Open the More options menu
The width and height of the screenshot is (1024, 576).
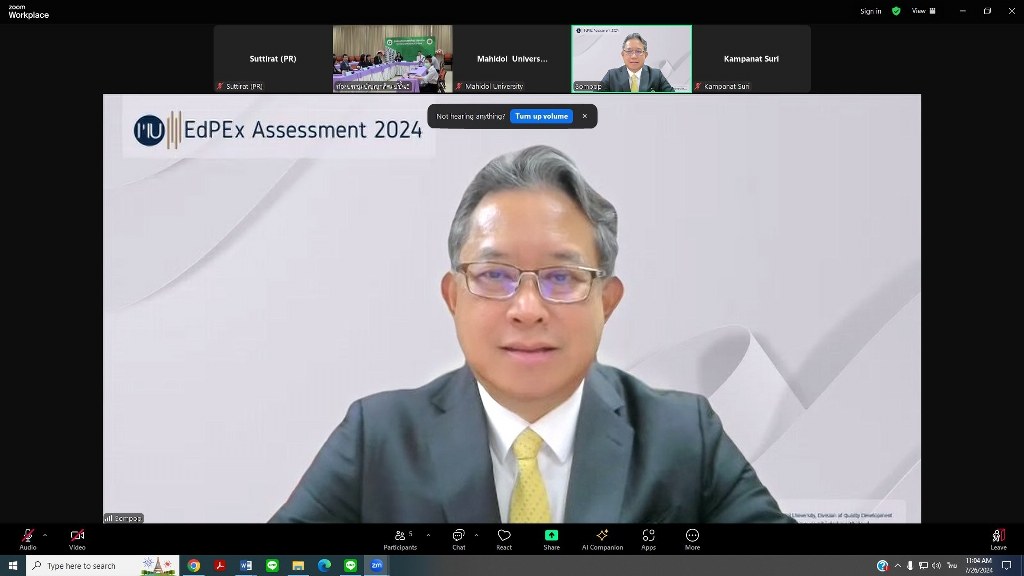[692, 539]
